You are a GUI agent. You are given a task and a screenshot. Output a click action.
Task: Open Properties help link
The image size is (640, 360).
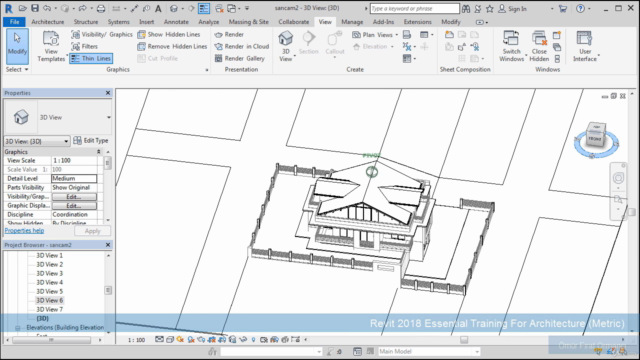(x=24, y=231)
